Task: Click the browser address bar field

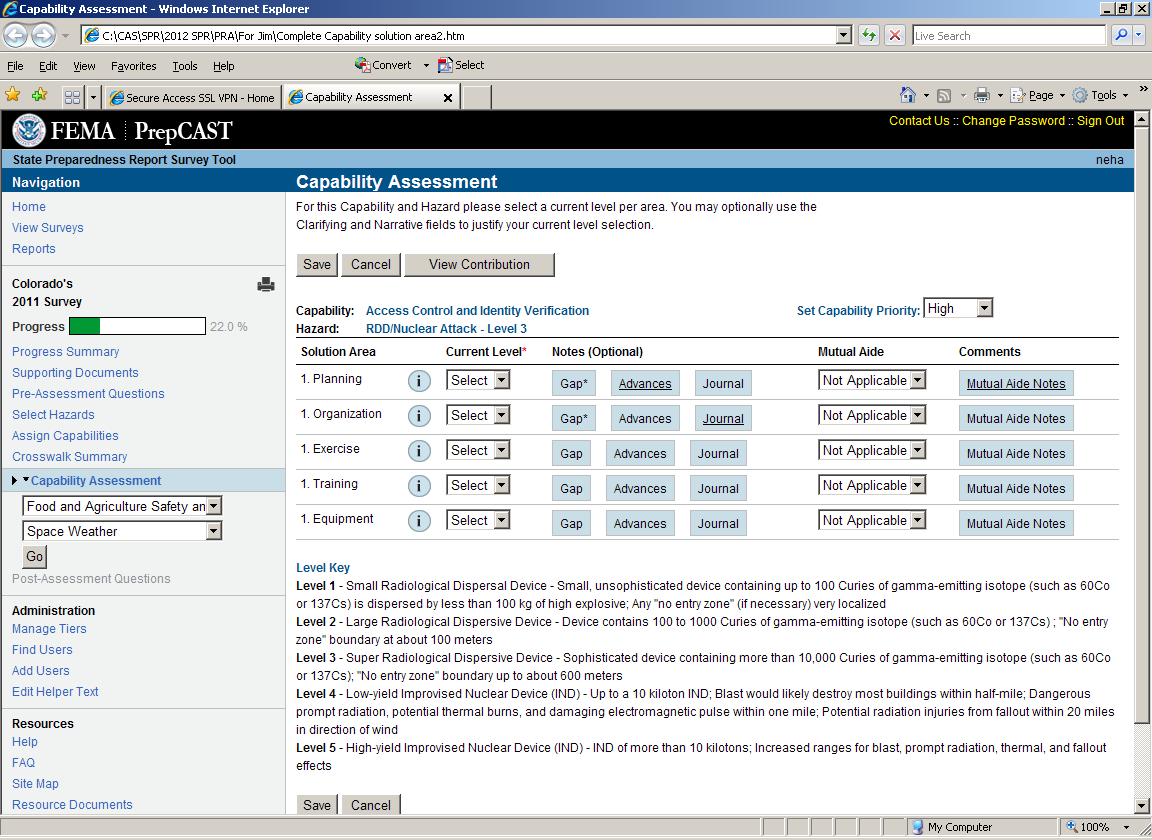Action: [x=465, y=35]
